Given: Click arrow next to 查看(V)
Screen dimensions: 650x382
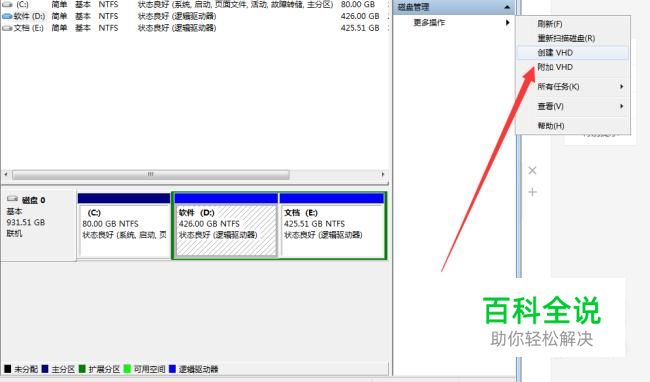Looking at the screenshot, I should [x=621, y=106].
